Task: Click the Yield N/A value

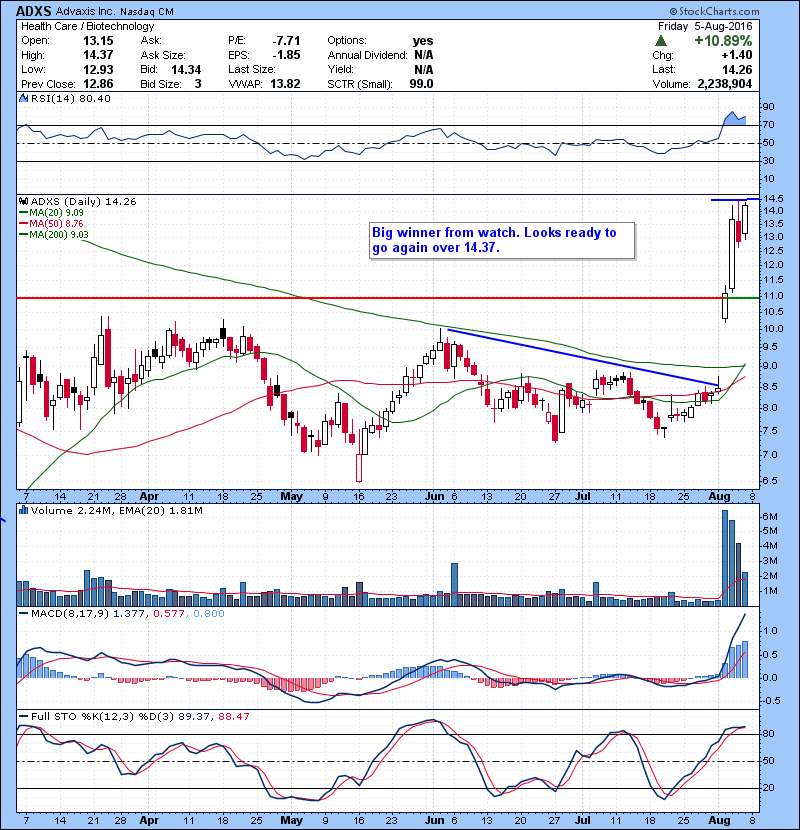Action: pyautogui.click(x=424, y=69)
